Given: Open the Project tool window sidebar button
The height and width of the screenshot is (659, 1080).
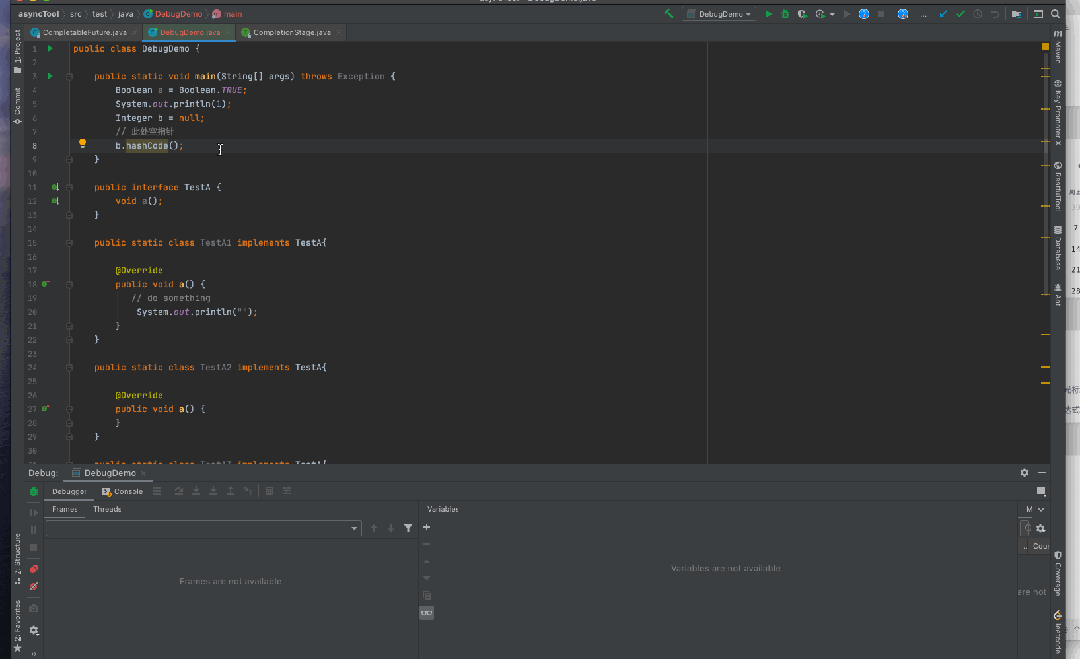Looking at the screenshot, I should coord(17,52).
